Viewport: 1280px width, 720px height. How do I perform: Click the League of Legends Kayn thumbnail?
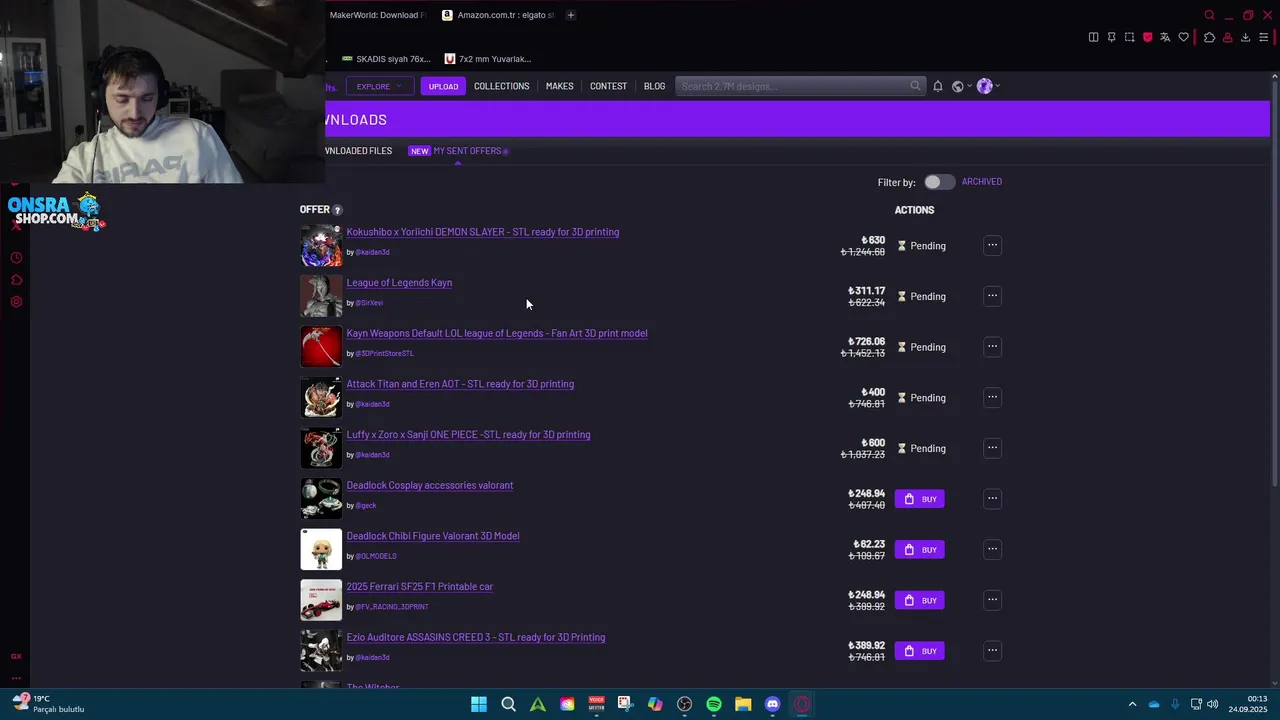321,296
